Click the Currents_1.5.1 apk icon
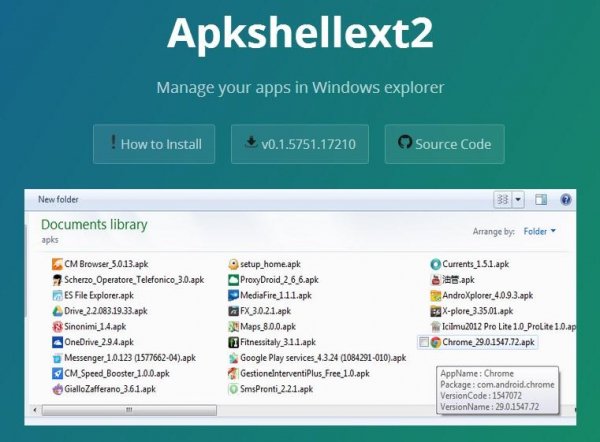The width and height of the screenshot is (600, 442). tap(435, 264)
